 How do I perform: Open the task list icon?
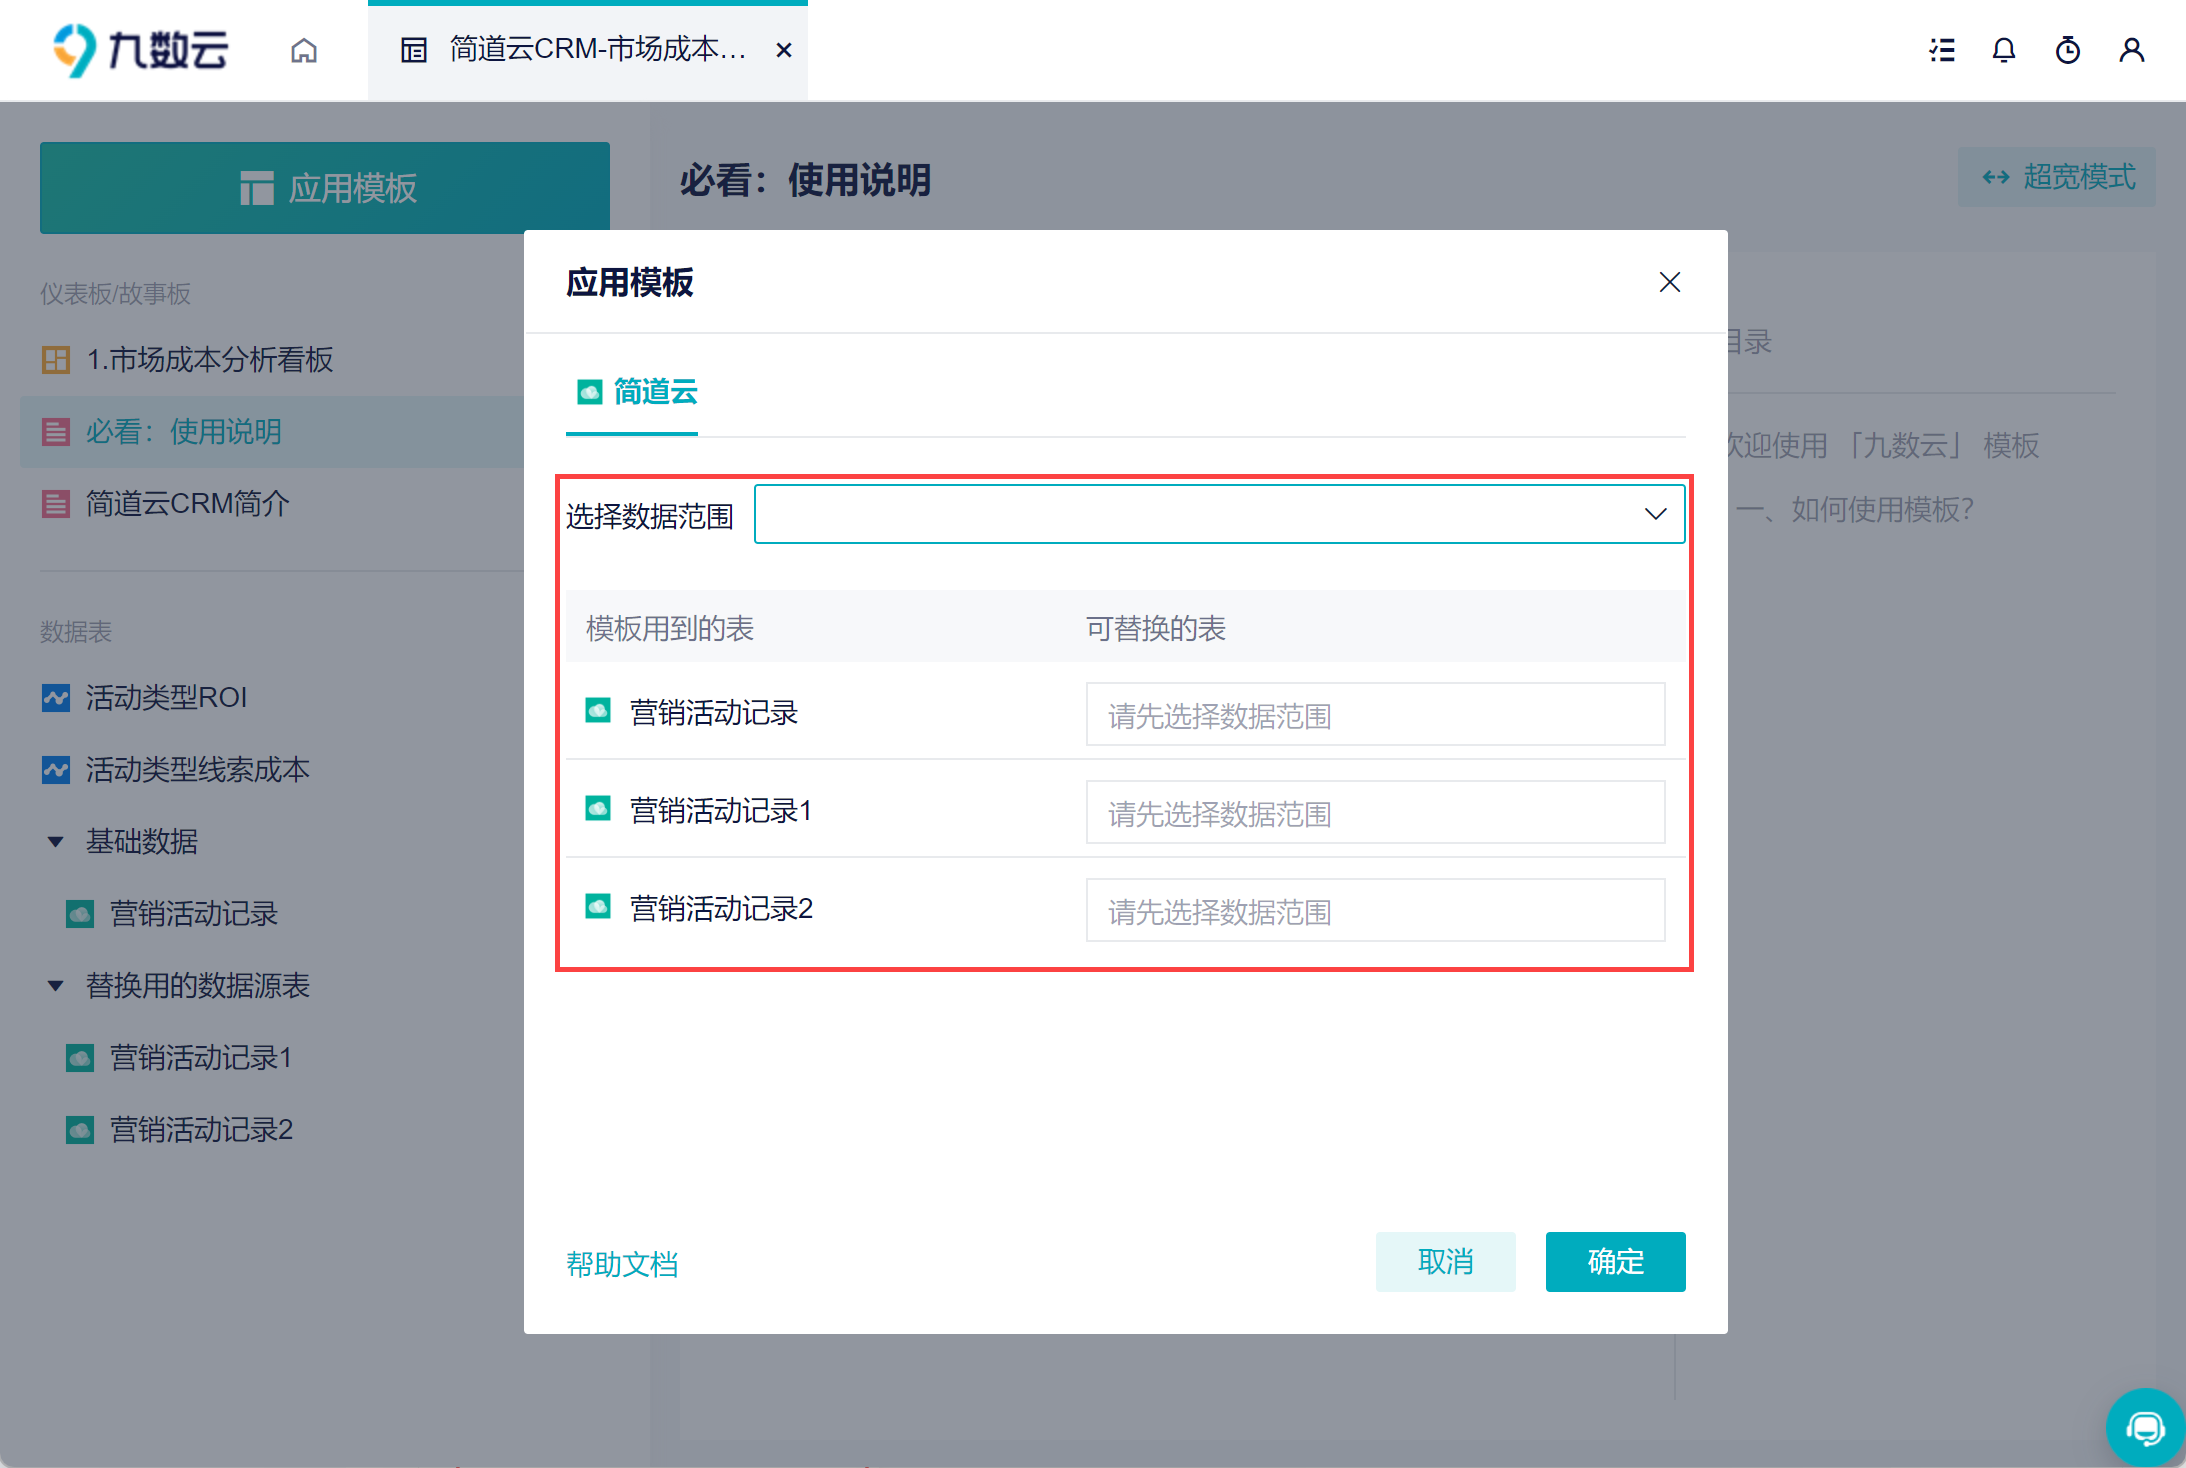tap(1942, 50)
